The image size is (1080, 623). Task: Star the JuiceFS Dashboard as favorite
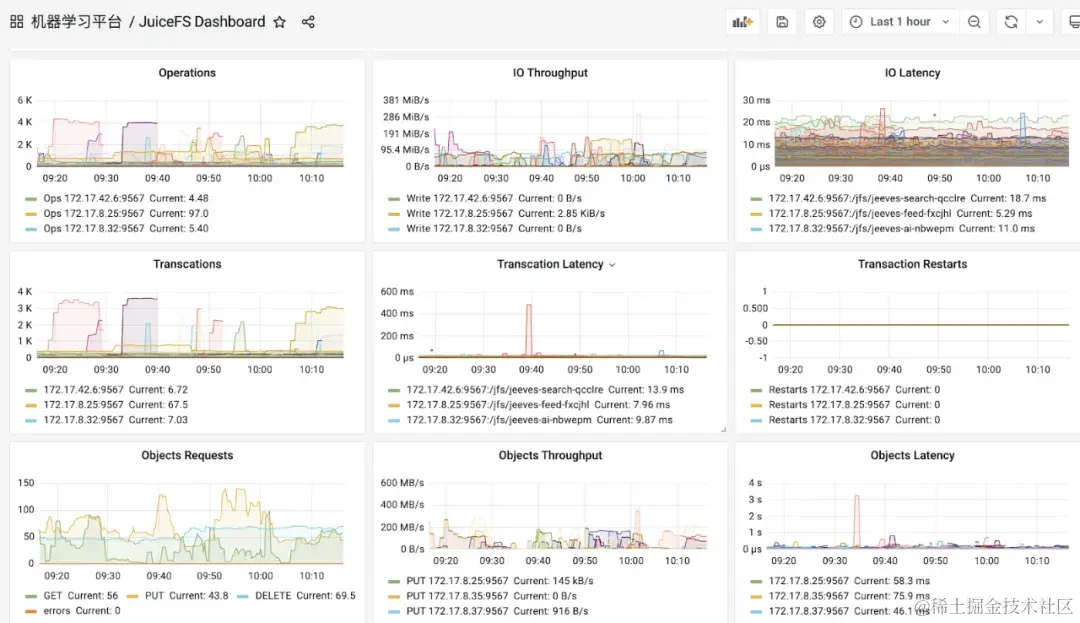[x=280, y=22]
